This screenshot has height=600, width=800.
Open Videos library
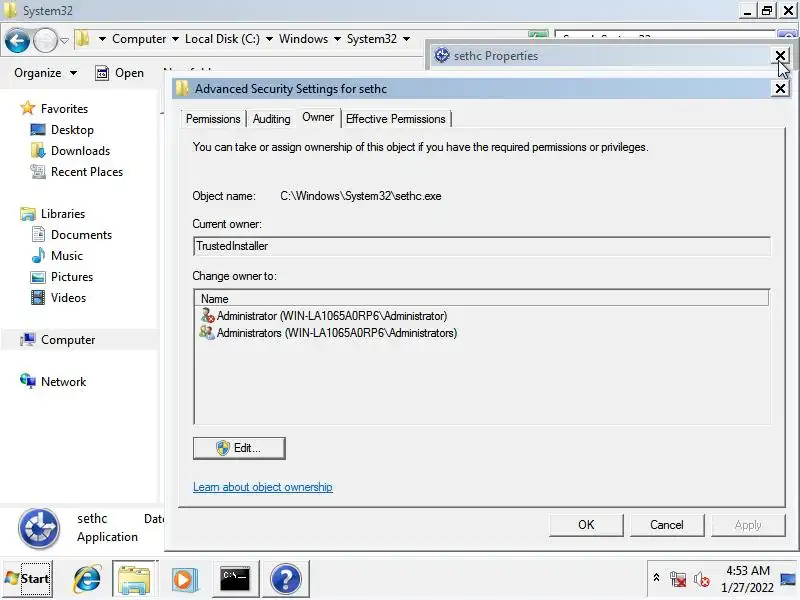coord(68,297)
